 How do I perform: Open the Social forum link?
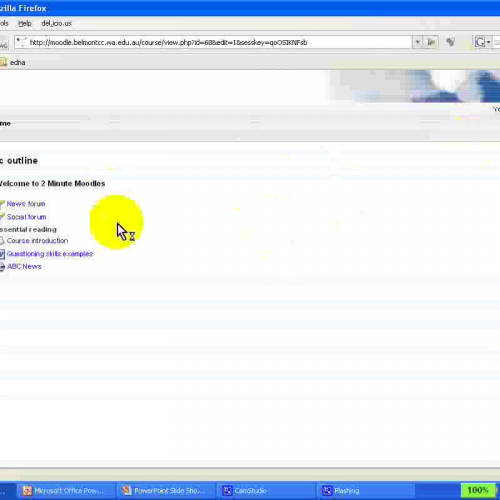pos(26,217)
